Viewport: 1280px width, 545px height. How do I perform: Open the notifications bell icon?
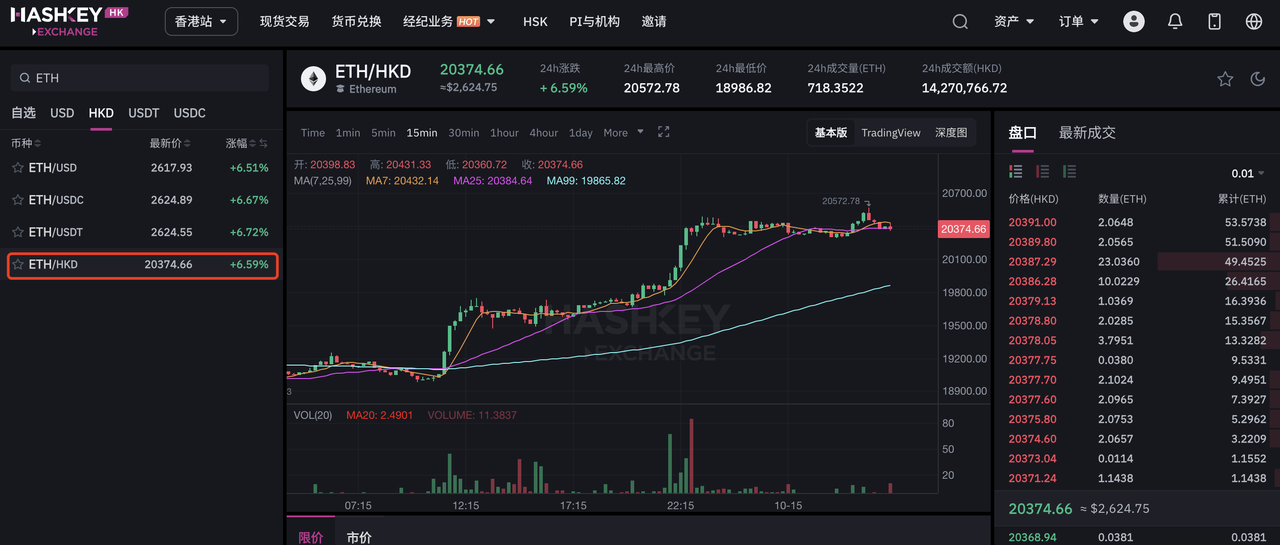tap(1175, 21)
